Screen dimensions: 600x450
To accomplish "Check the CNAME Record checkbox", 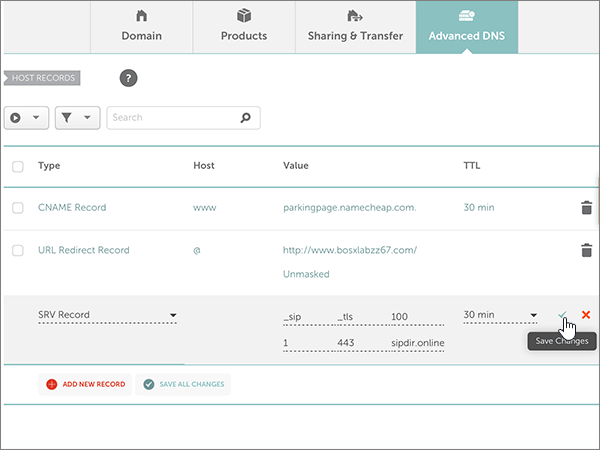I will pyautogui.click(x=18, y=208).
